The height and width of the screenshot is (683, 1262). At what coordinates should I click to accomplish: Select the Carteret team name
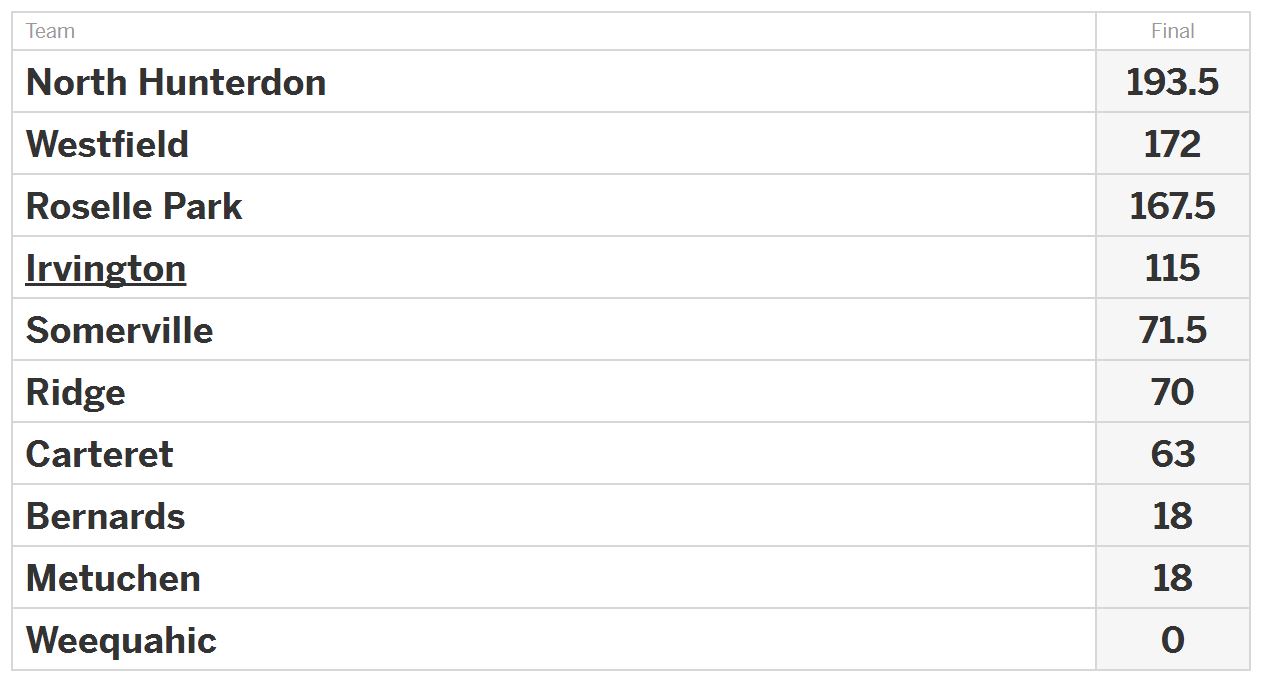pyautogui.click(x=99, y=454)
